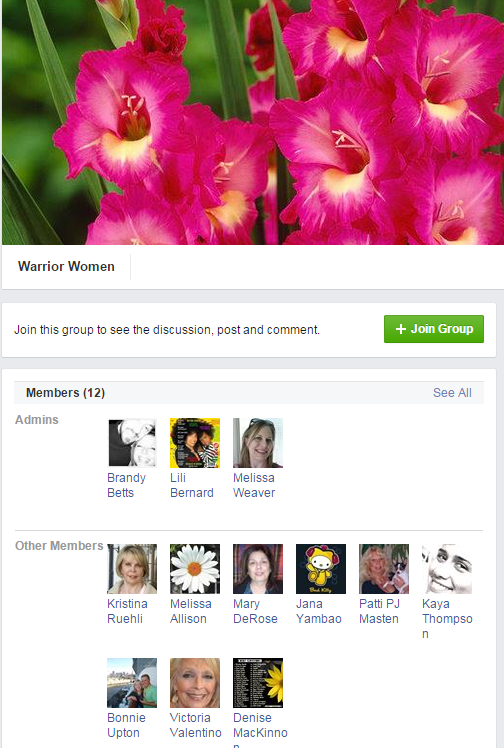Click the Lili Bernard name link
Image resolution: width=504 pixels, height=748 pixels.
click(192, 485)
